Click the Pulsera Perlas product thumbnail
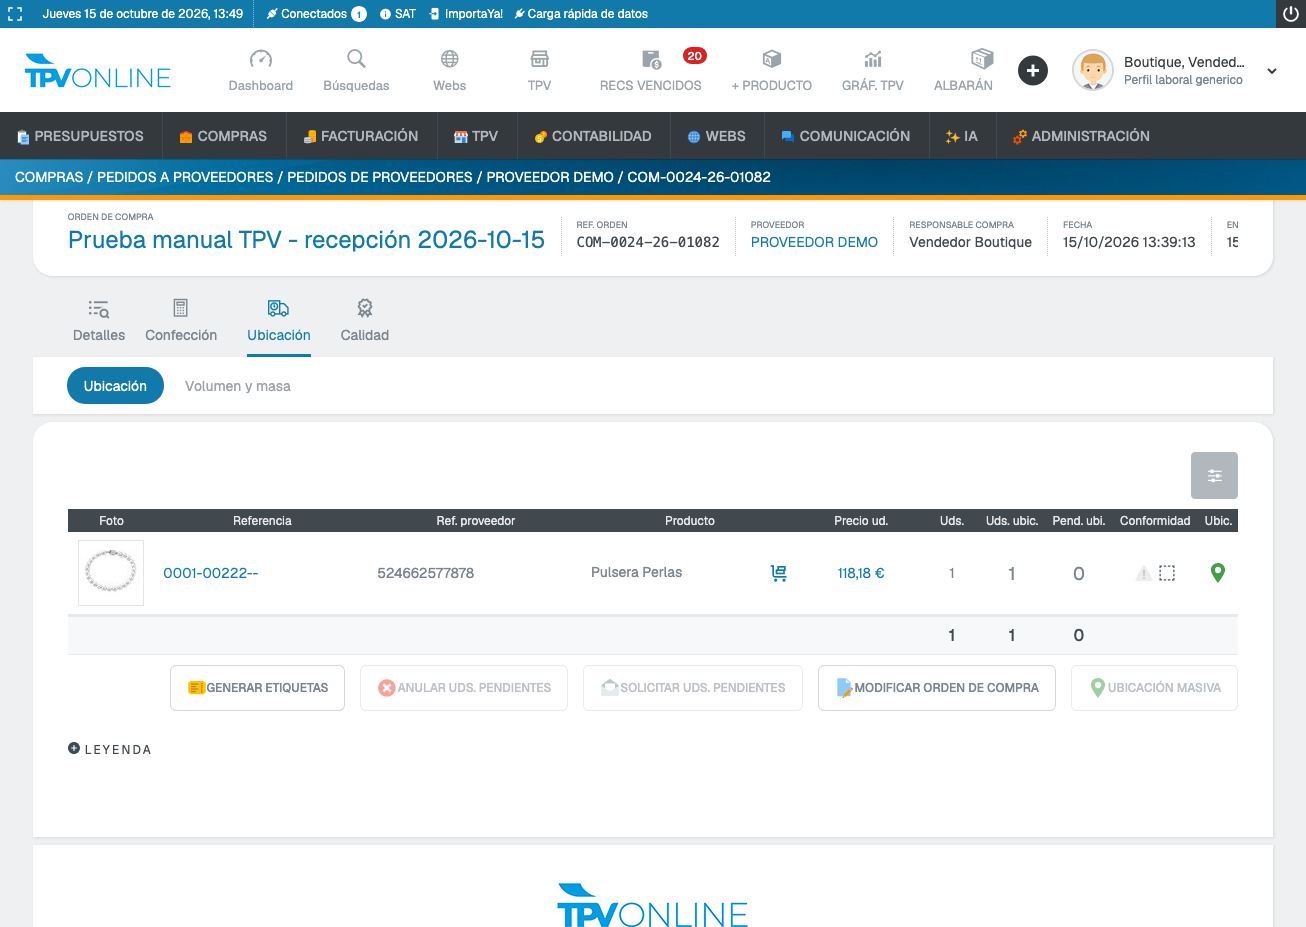 coord(111,573)
